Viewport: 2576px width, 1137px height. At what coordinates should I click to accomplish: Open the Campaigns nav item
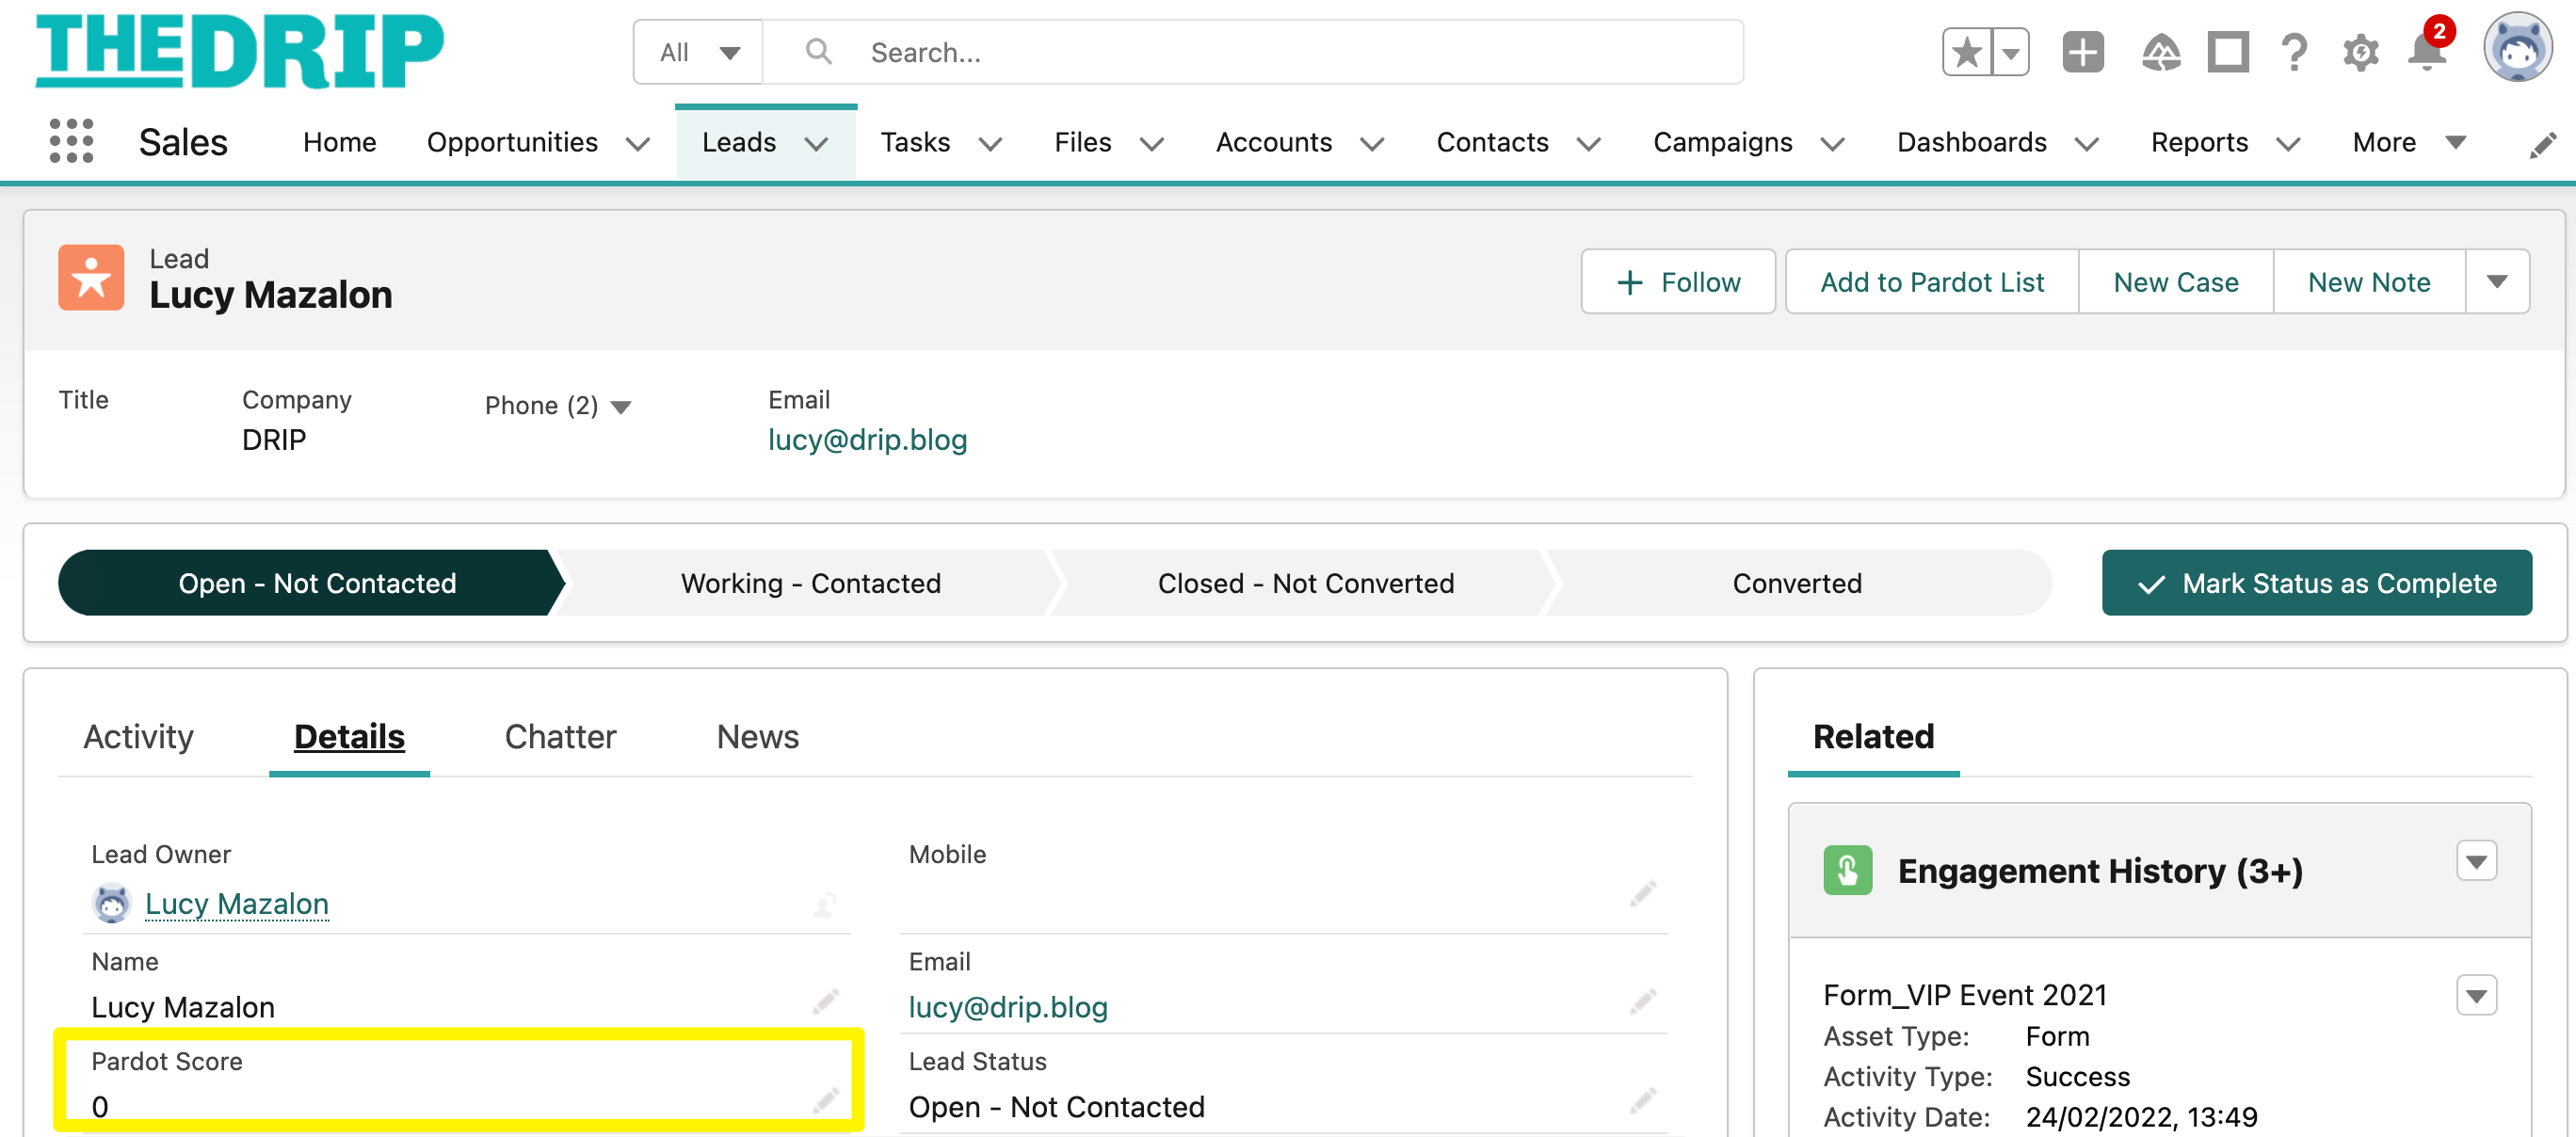(1722, 142)
